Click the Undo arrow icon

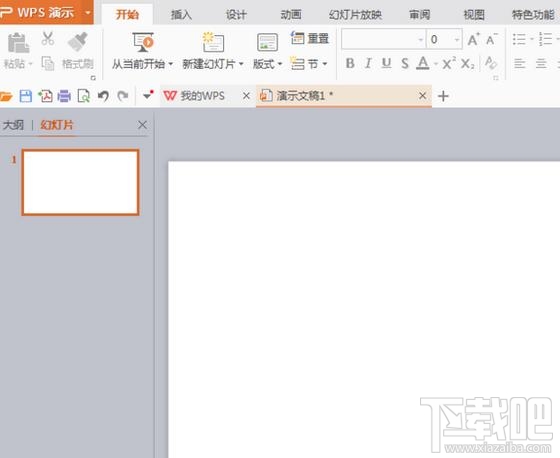pyautogui.click(x=103, y=96)
